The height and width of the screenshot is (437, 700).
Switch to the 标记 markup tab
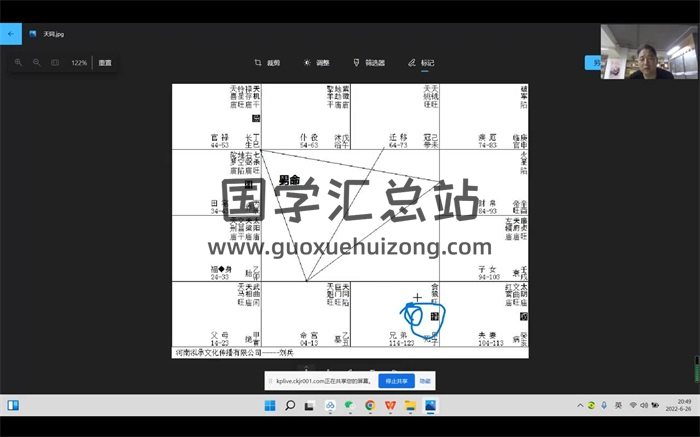[x=421, y=63]
